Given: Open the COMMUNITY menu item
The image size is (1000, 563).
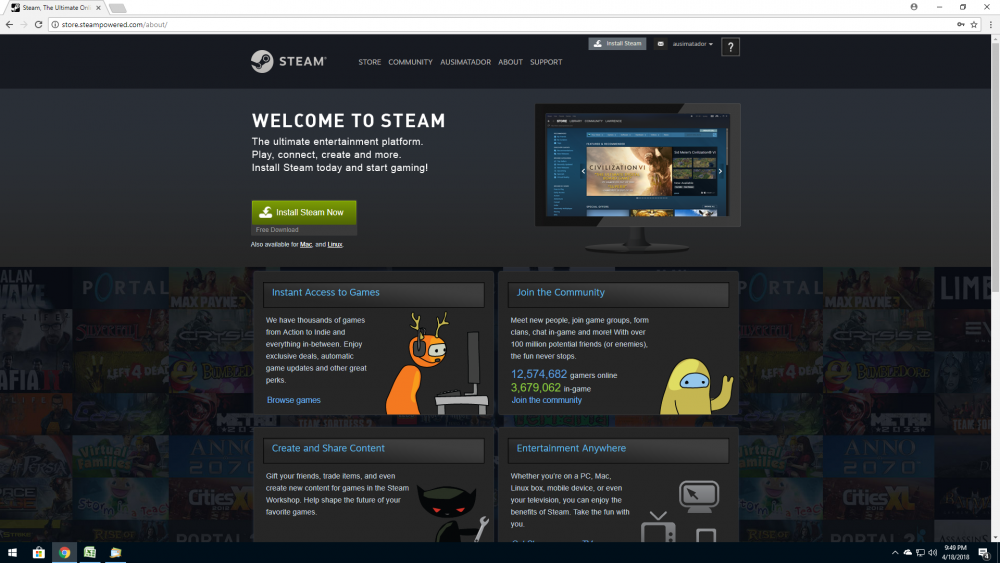Looking at the screenshot, I should (410, 62).
